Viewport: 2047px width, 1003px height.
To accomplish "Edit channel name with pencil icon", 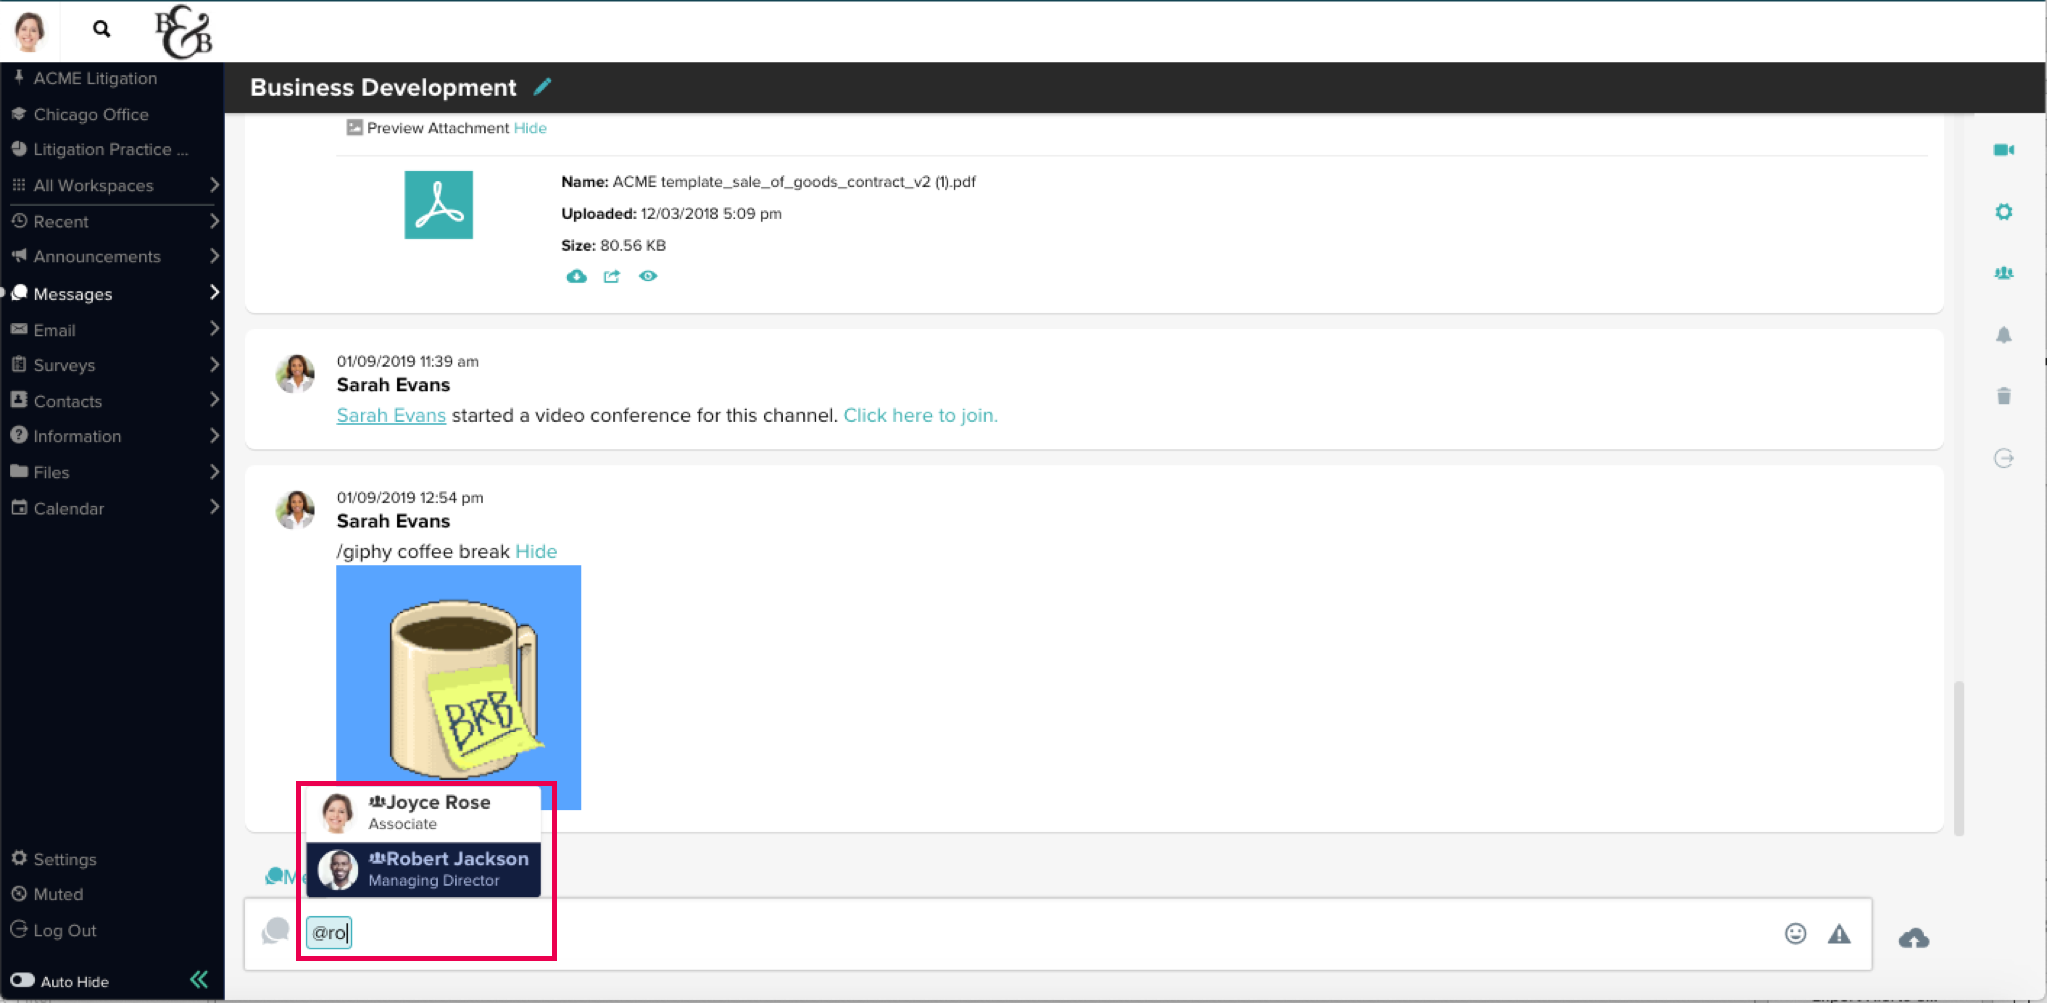I will pos(542,87).
